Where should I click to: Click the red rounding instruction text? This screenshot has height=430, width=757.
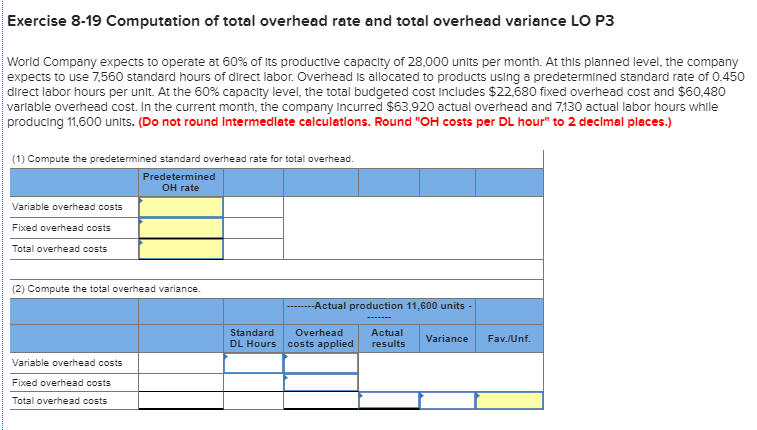[x=405, y=122]
